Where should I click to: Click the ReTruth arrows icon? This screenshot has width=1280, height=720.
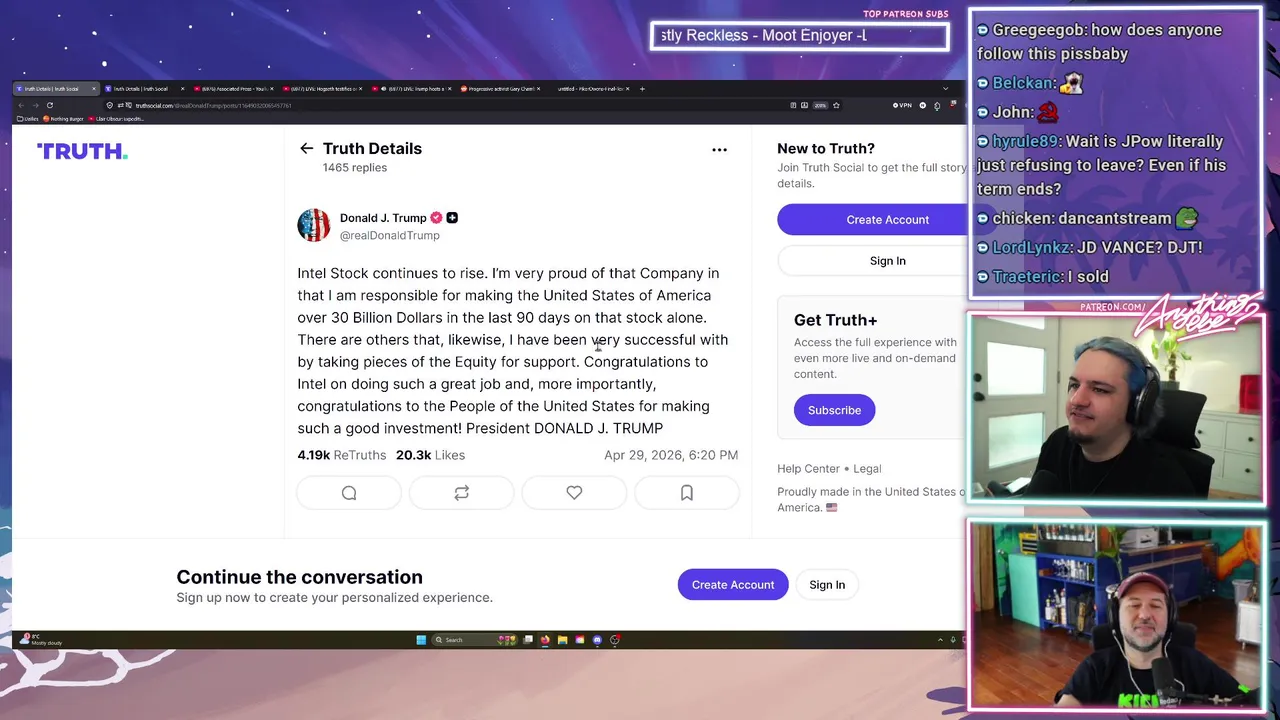[x=461, y=493]
